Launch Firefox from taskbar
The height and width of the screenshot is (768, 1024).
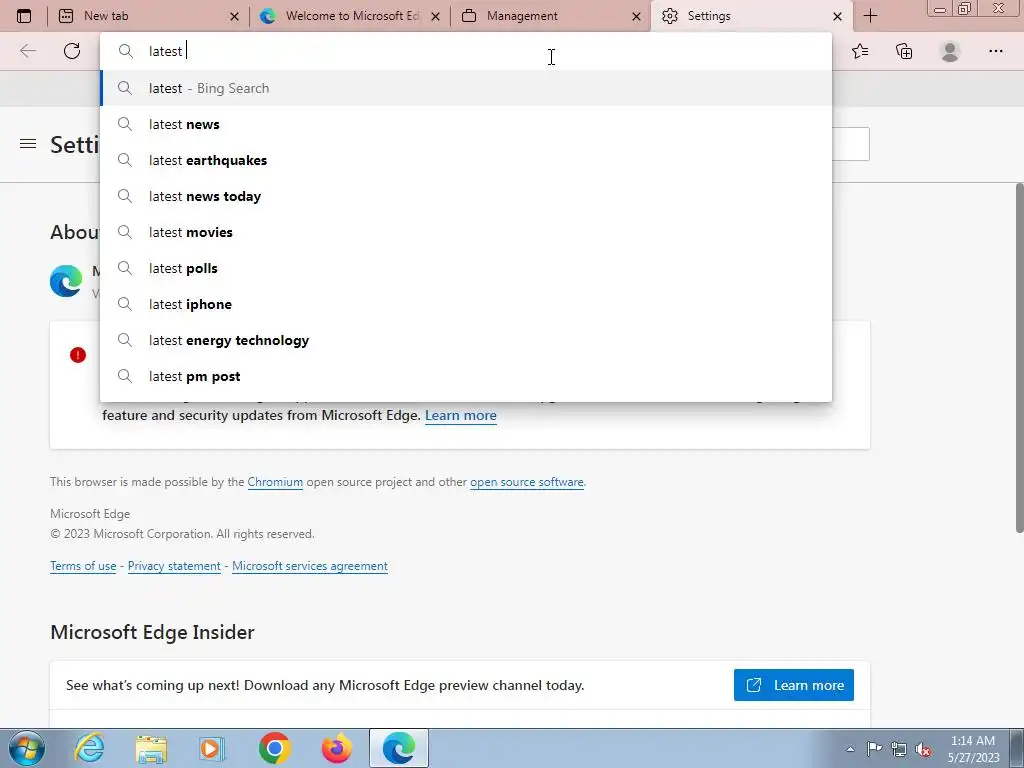336,748
